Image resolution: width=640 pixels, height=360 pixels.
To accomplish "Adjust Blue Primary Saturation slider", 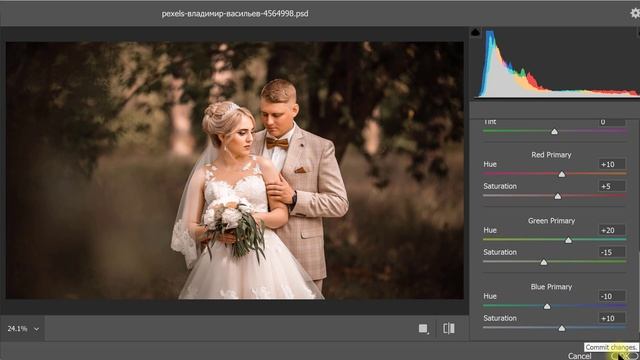I will (x=562, y=328).
